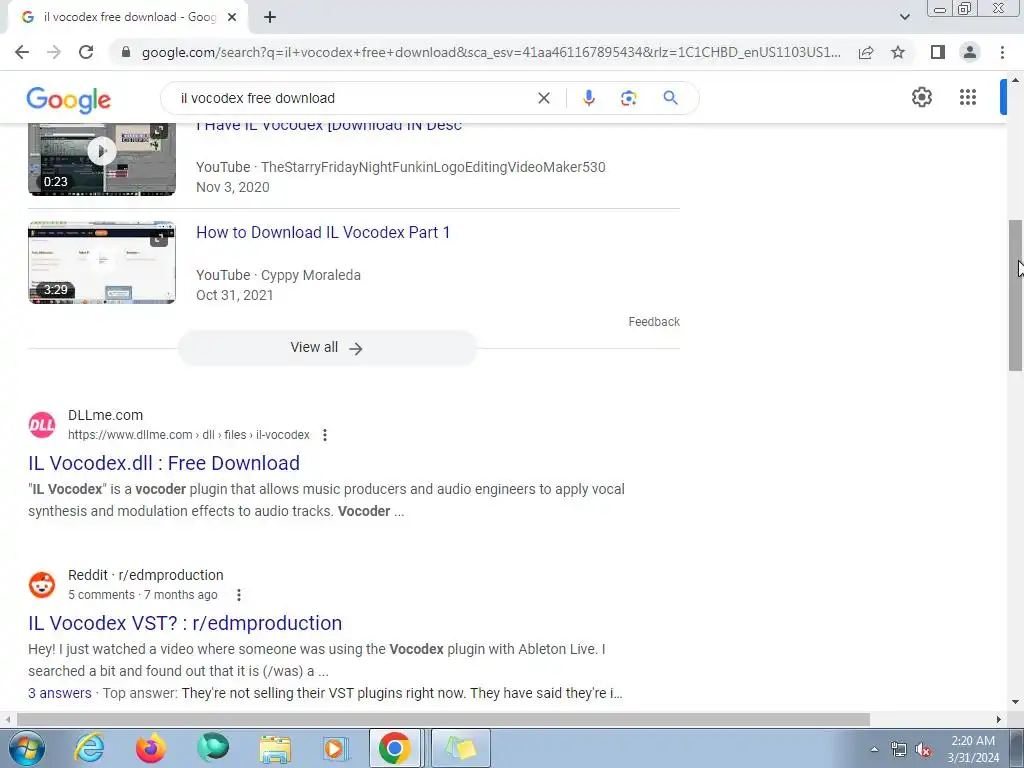This screenshot has width=1024, height=768.
Task: Click the address bar URL
Action: (491, 52)
